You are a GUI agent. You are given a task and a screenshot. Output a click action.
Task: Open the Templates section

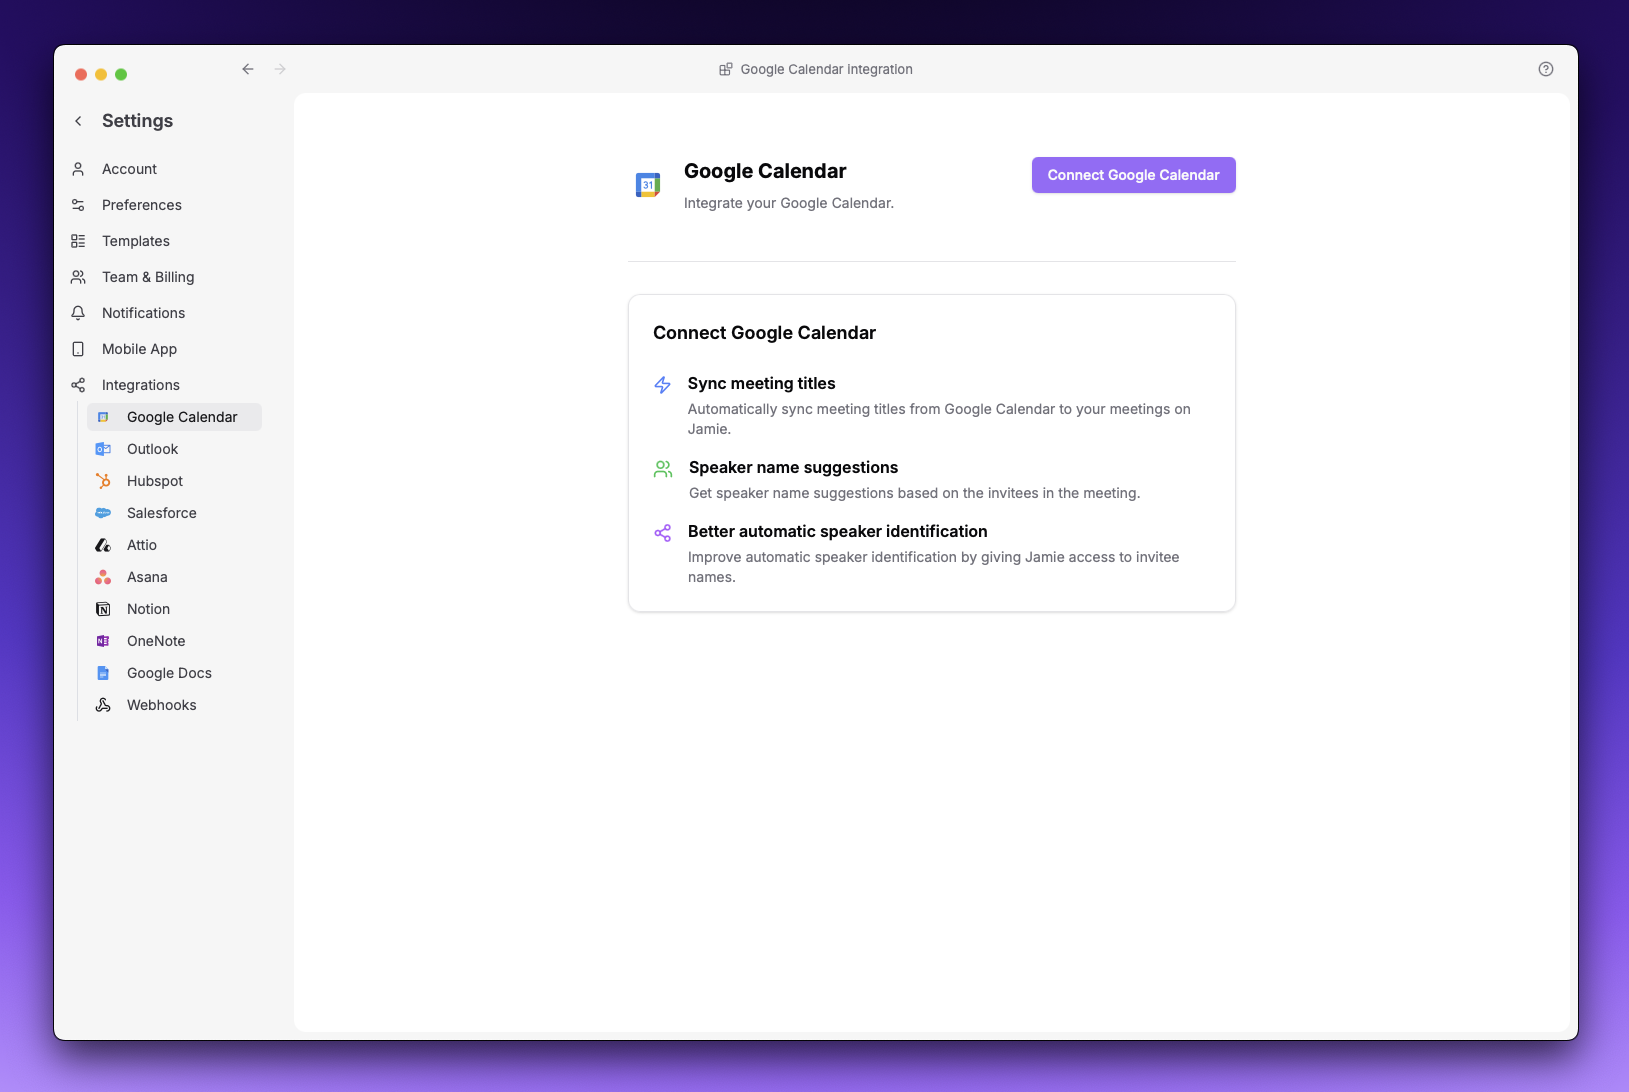click(134, 241)
